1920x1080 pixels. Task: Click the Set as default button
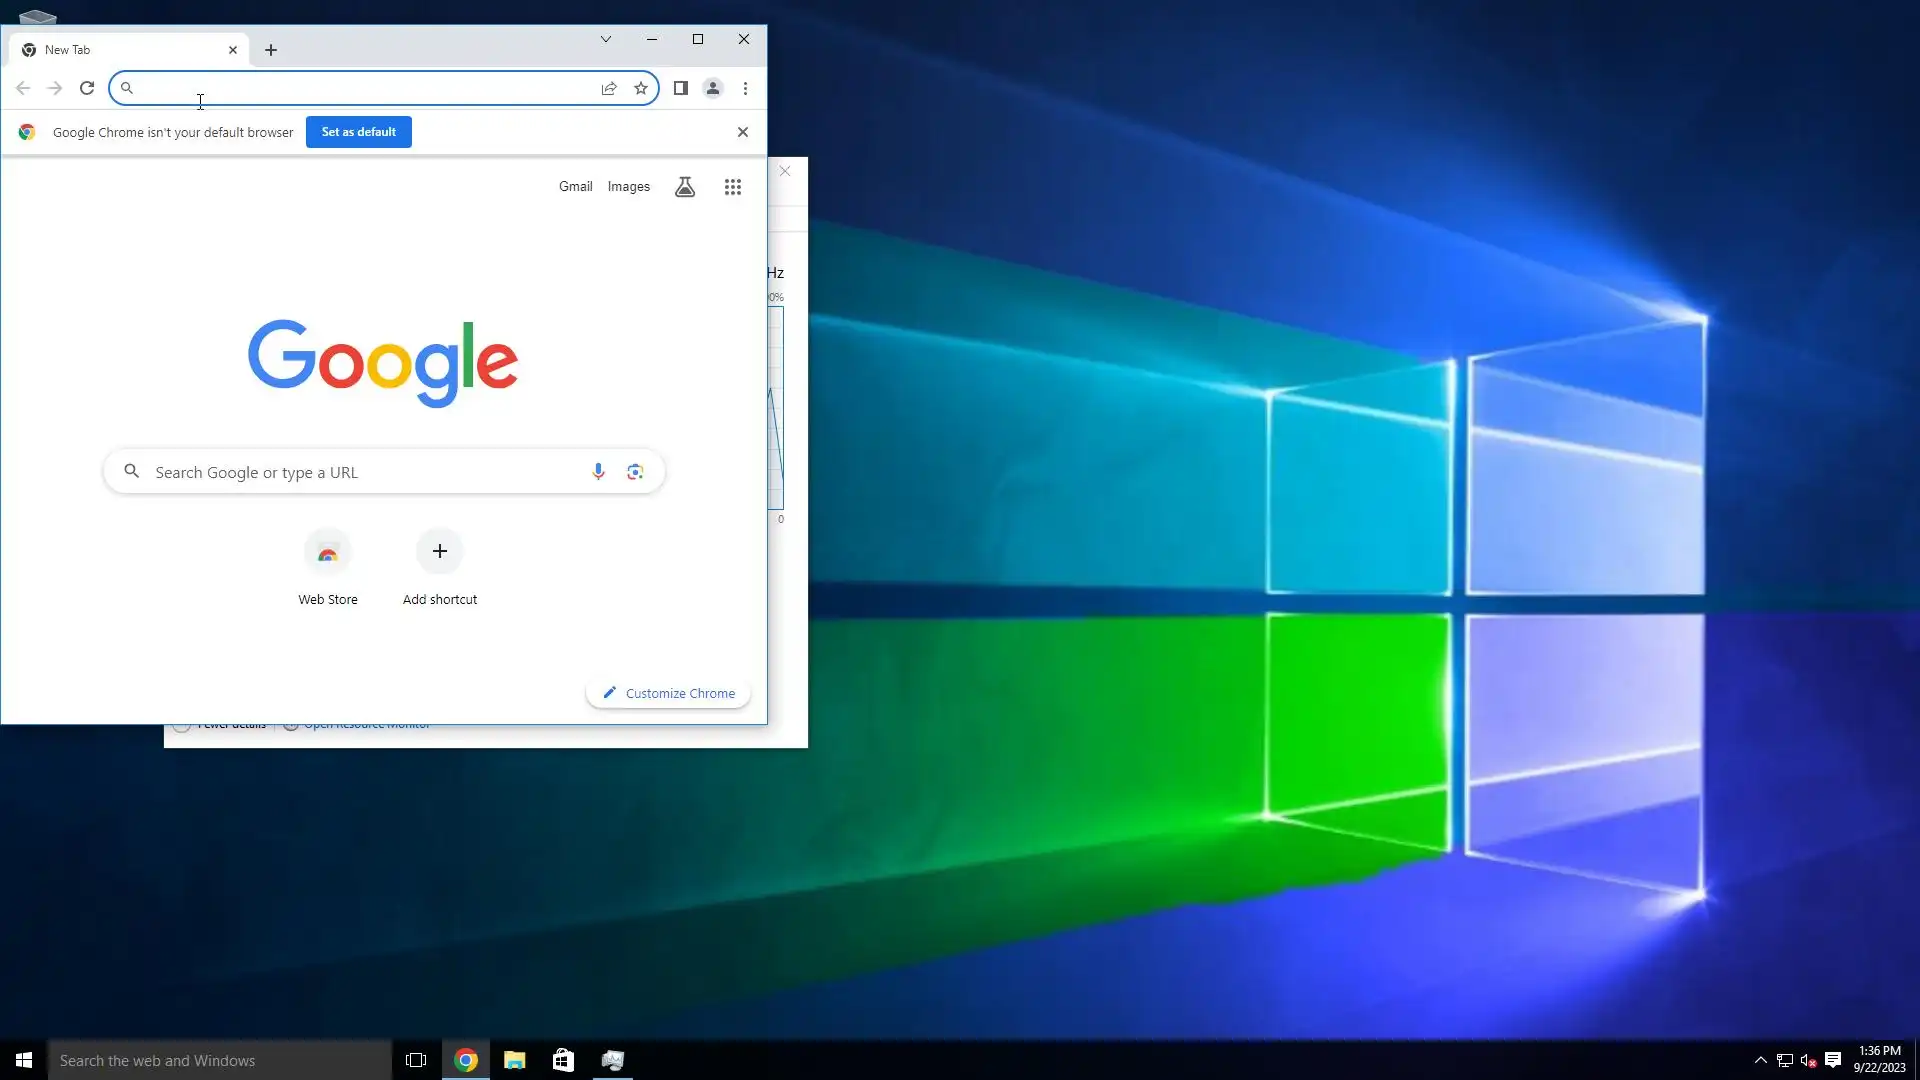pyautogui.click(x=358, y=132)
